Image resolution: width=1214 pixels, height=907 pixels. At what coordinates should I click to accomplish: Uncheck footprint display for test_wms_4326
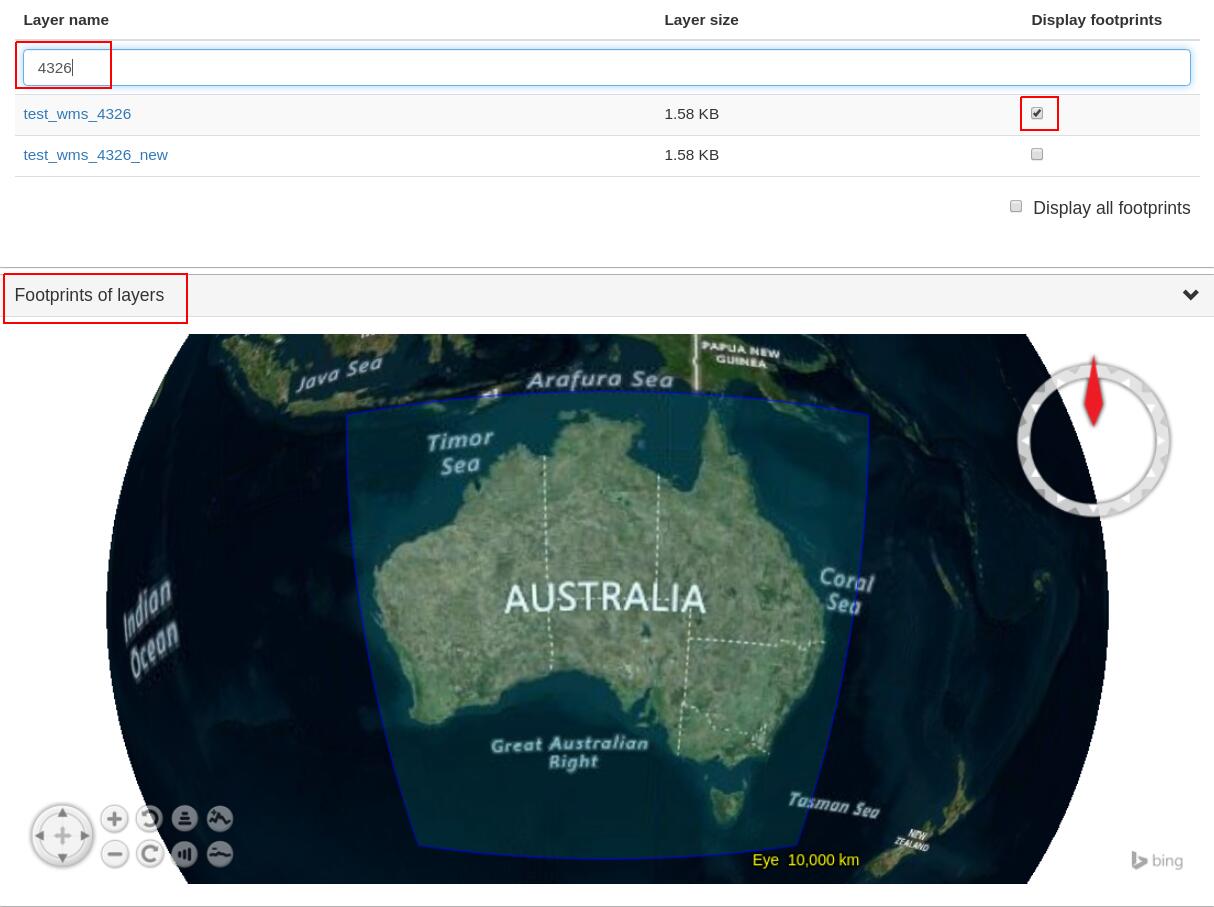tap(1037, 113)
